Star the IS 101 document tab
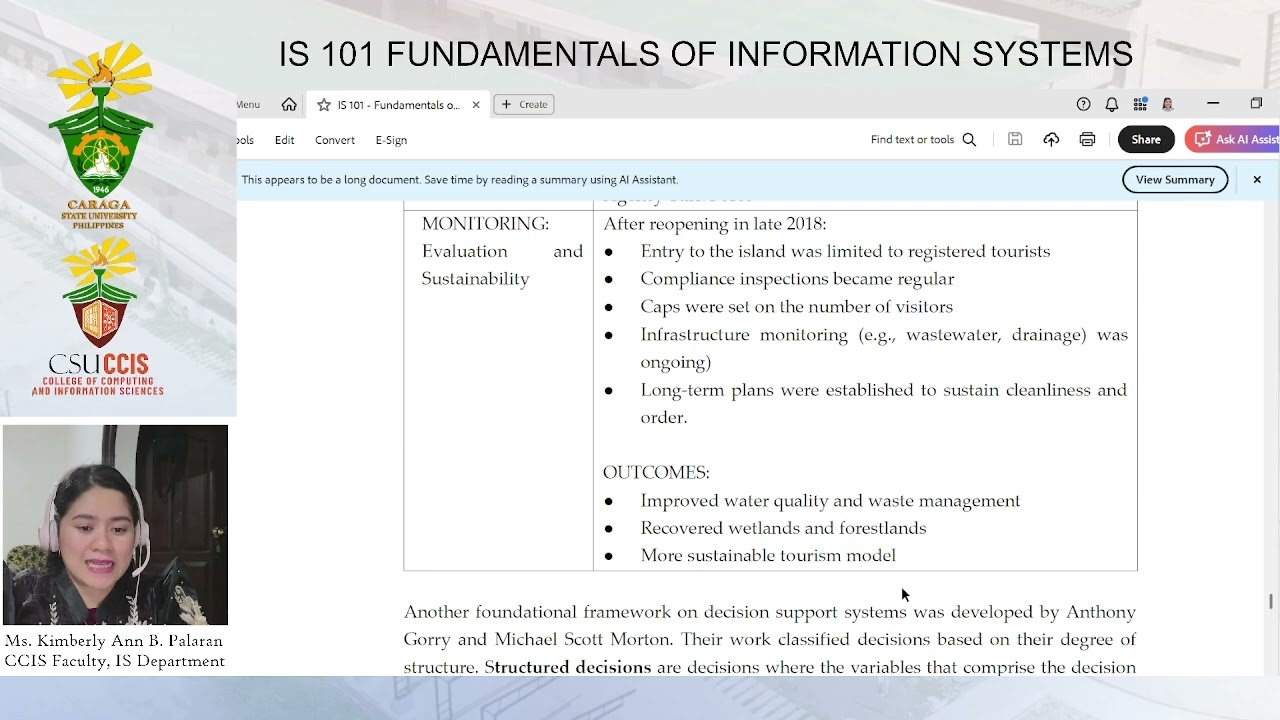 324,104
